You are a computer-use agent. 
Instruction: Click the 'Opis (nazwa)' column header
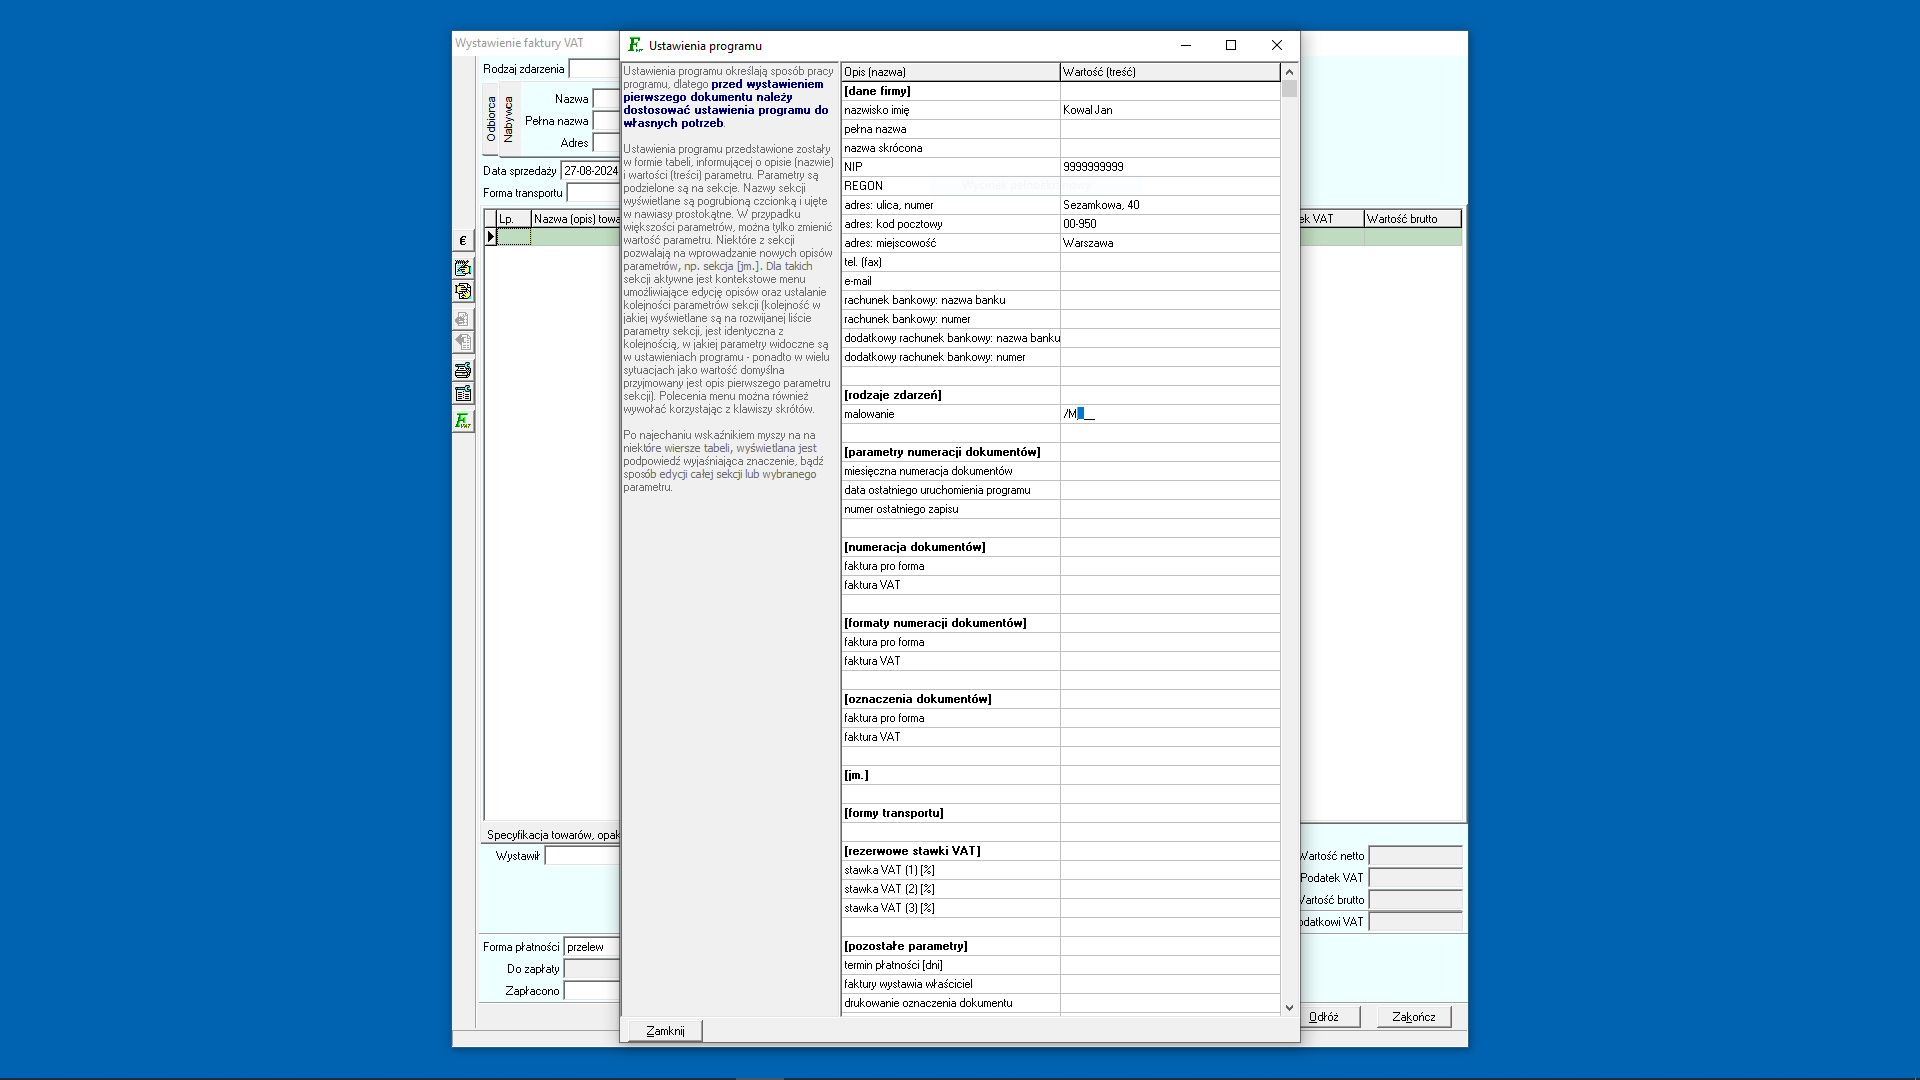click(x=949, y=72)
